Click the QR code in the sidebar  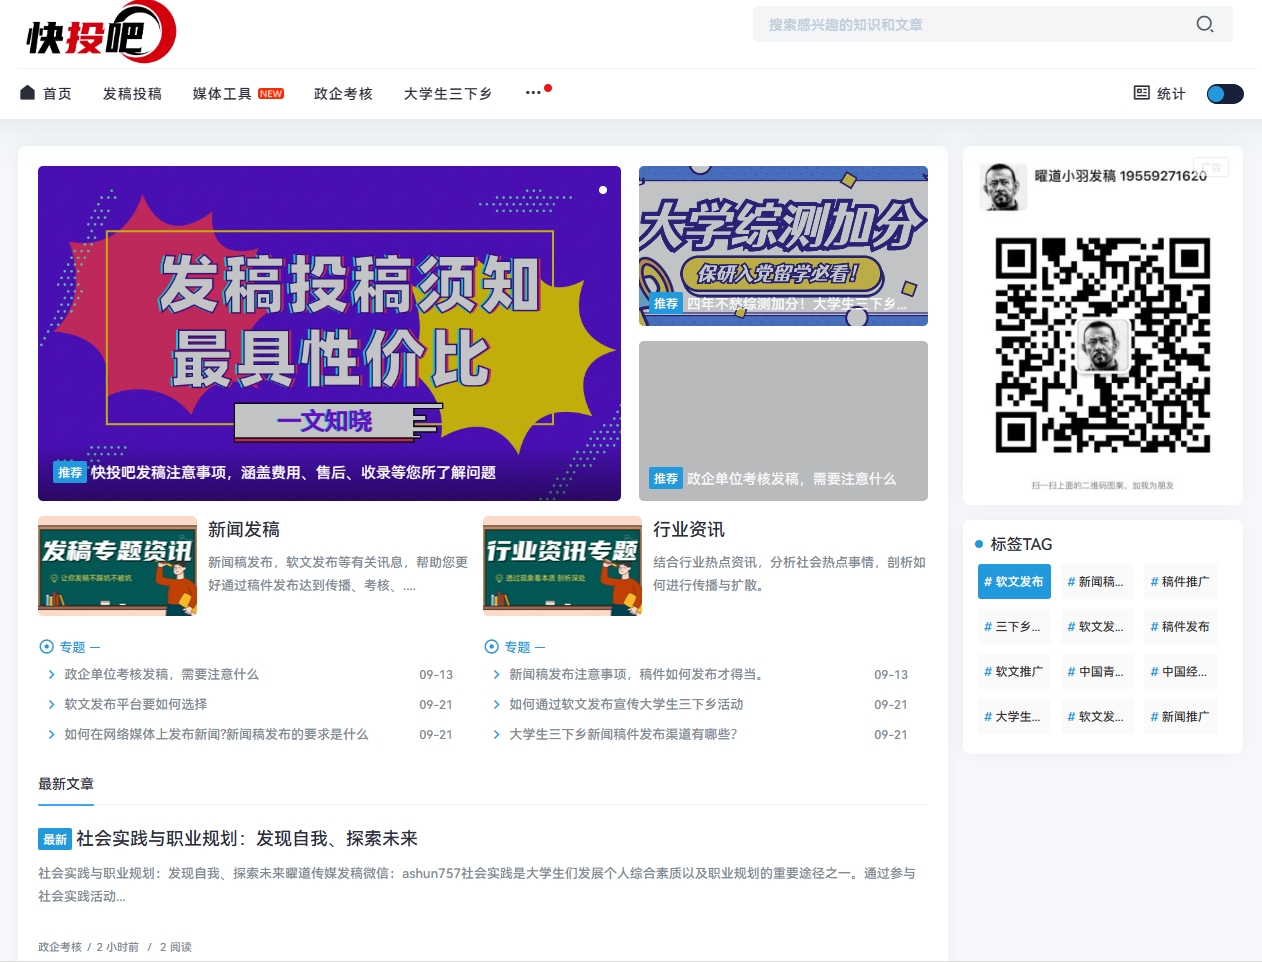pyautogui.click(x=1103, y=345)
